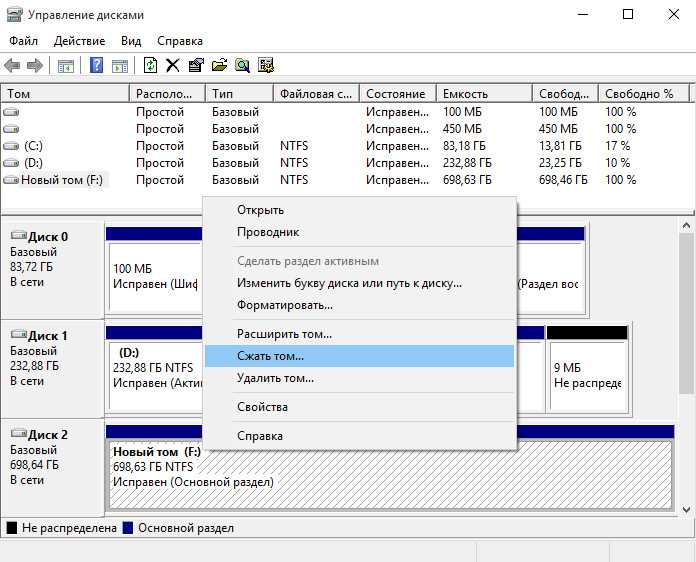Click the Forward arrow toolbar icon
The width and height of the screenshot is (696, 562).
(x=35, y=66)
